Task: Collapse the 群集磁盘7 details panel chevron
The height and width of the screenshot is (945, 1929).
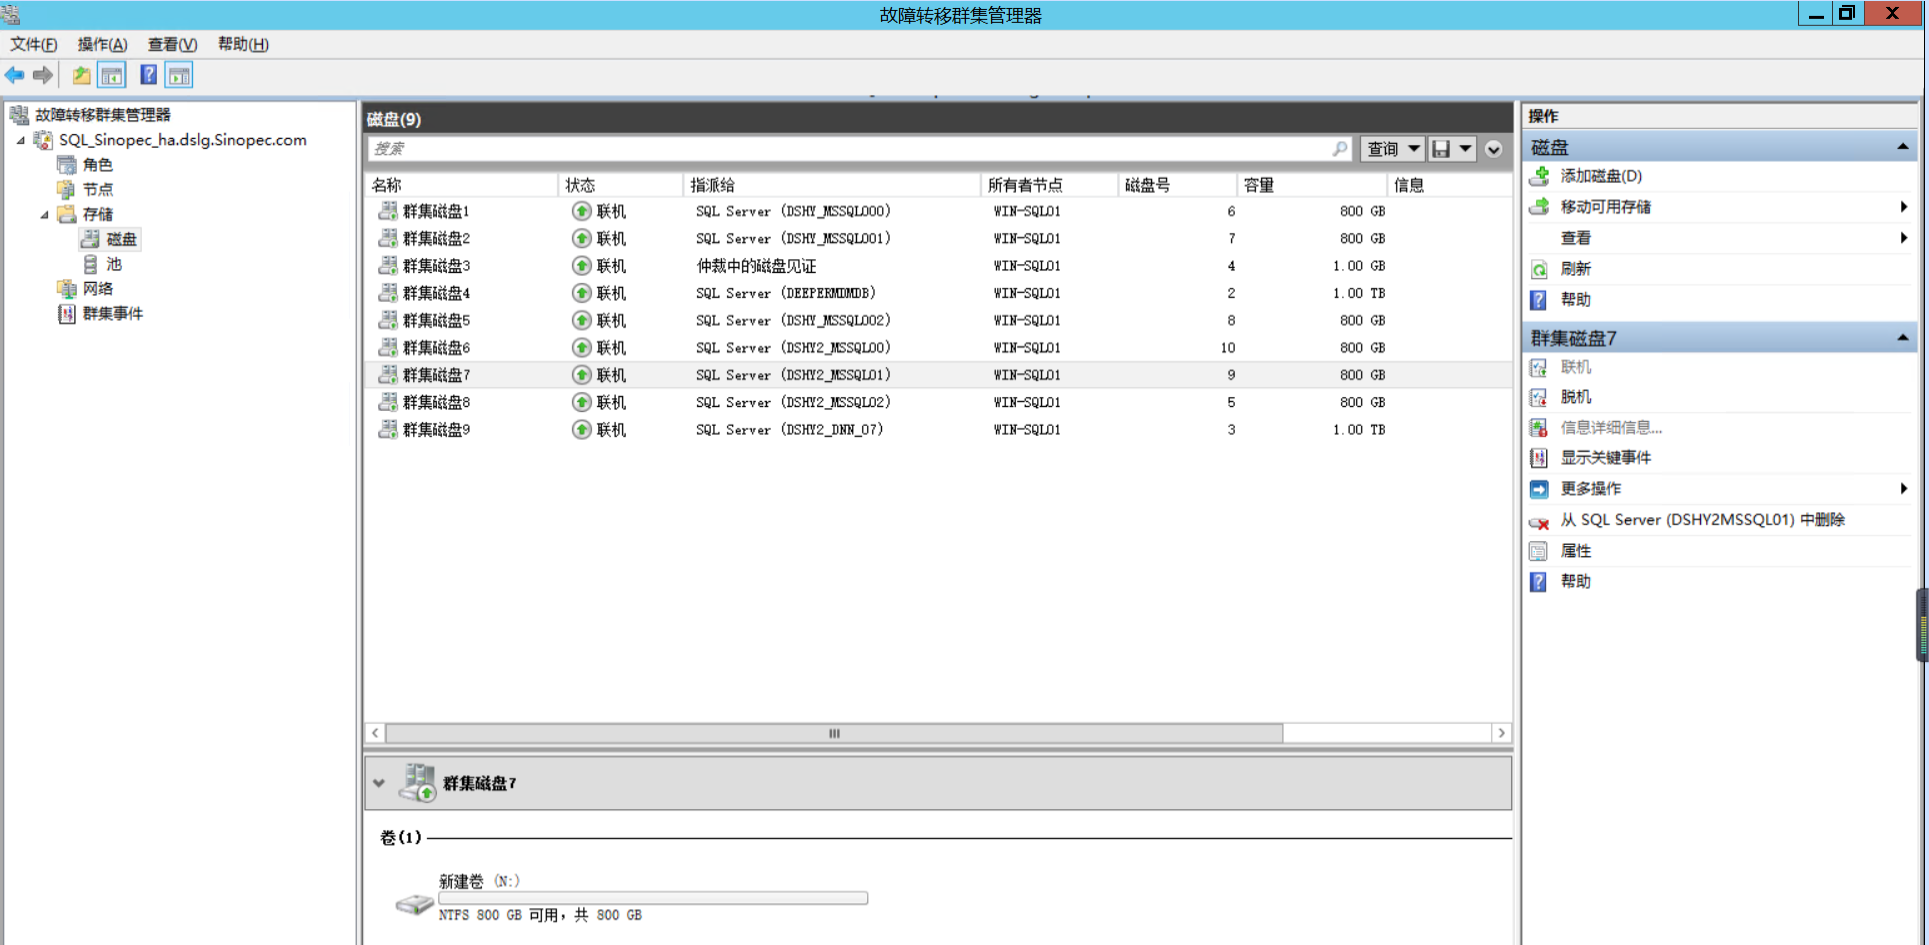Action: click(x=379, y=783)
